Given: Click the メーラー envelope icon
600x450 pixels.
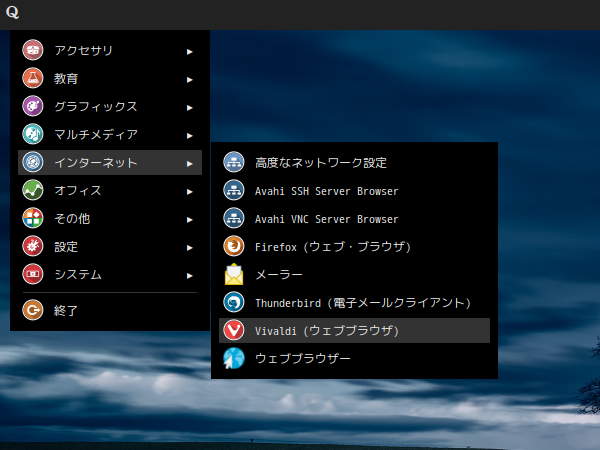Looking at the screenshot, I should [234, 274].
